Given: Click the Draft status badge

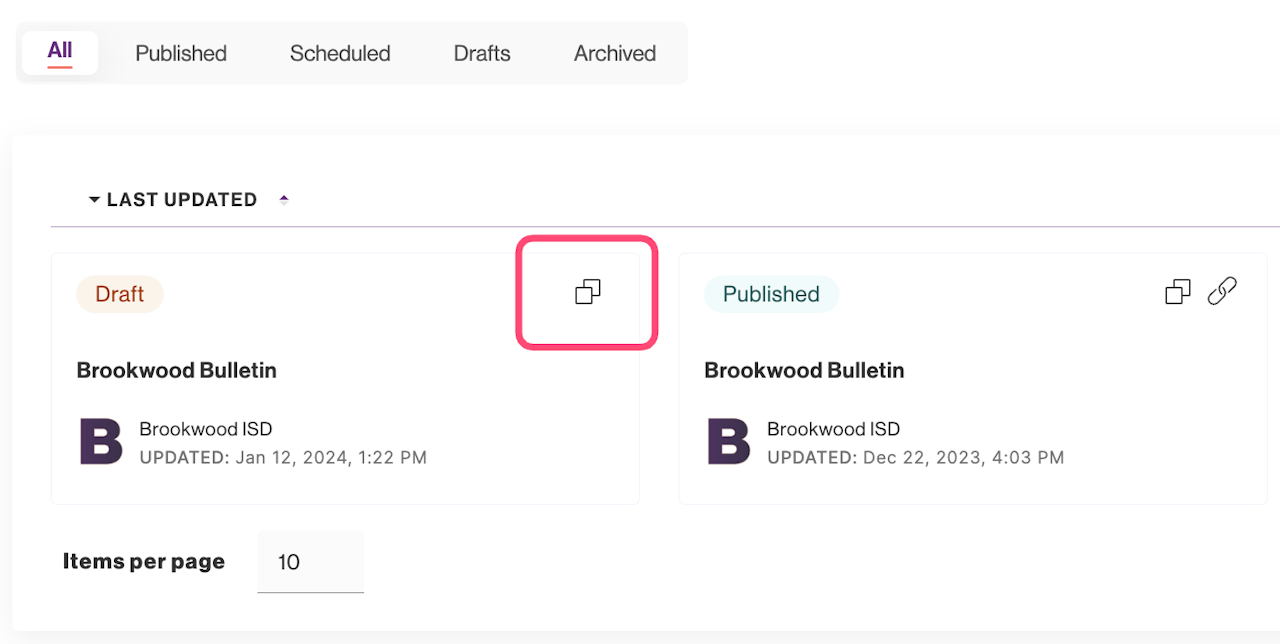Looking at the screenshot, I should [119, 294].
